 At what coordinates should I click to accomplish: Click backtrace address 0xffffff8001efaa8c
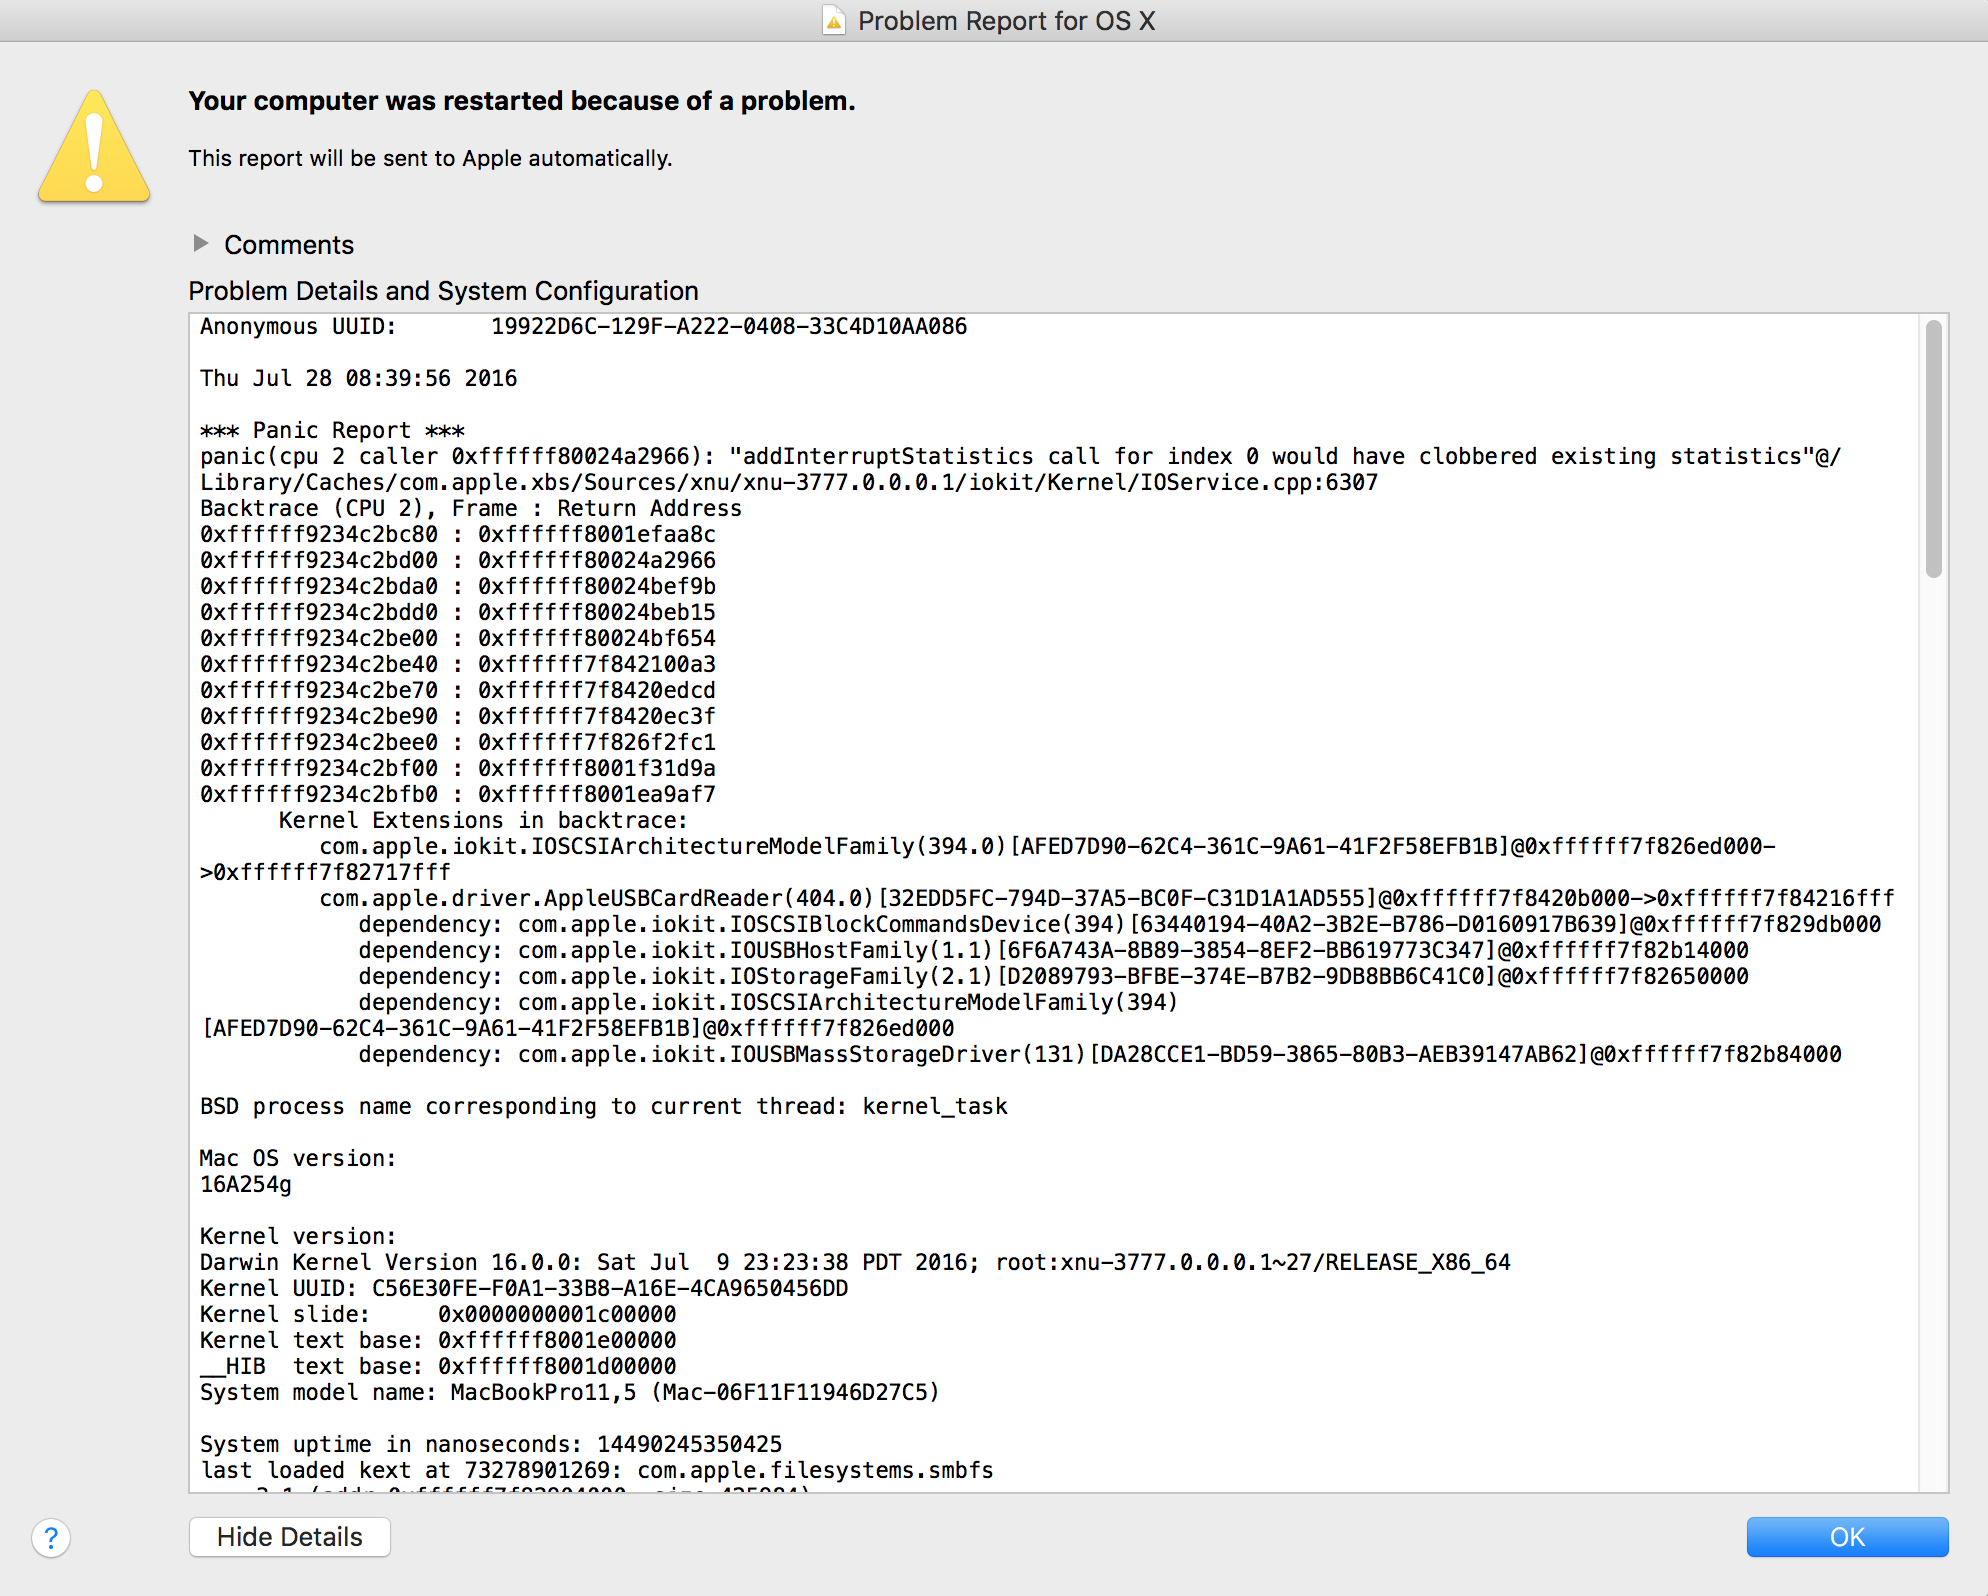[x=597, y=535]
